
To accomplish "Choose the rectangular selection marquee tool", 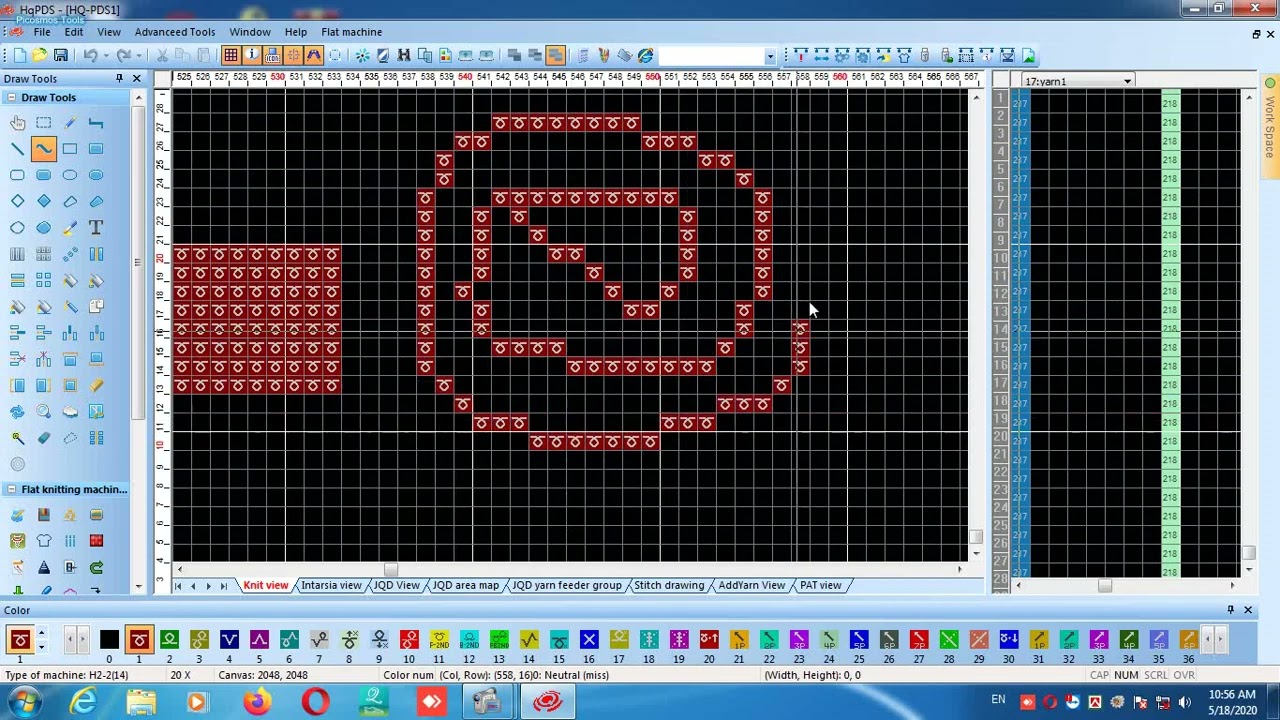I will click(x=43, y=123).
